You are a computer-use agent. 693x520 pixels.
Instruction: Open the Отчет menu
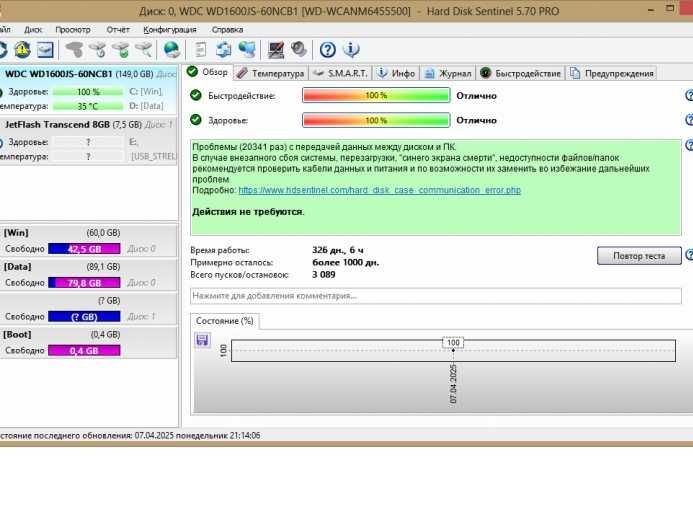coord(118,30)
